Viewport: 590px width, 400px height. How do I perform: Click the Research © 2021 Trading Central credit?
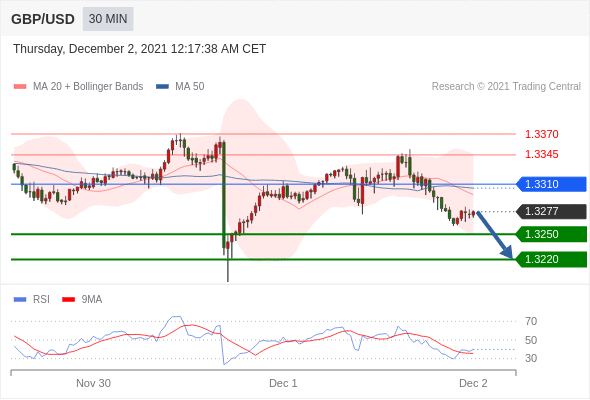(x=506, y=87)
